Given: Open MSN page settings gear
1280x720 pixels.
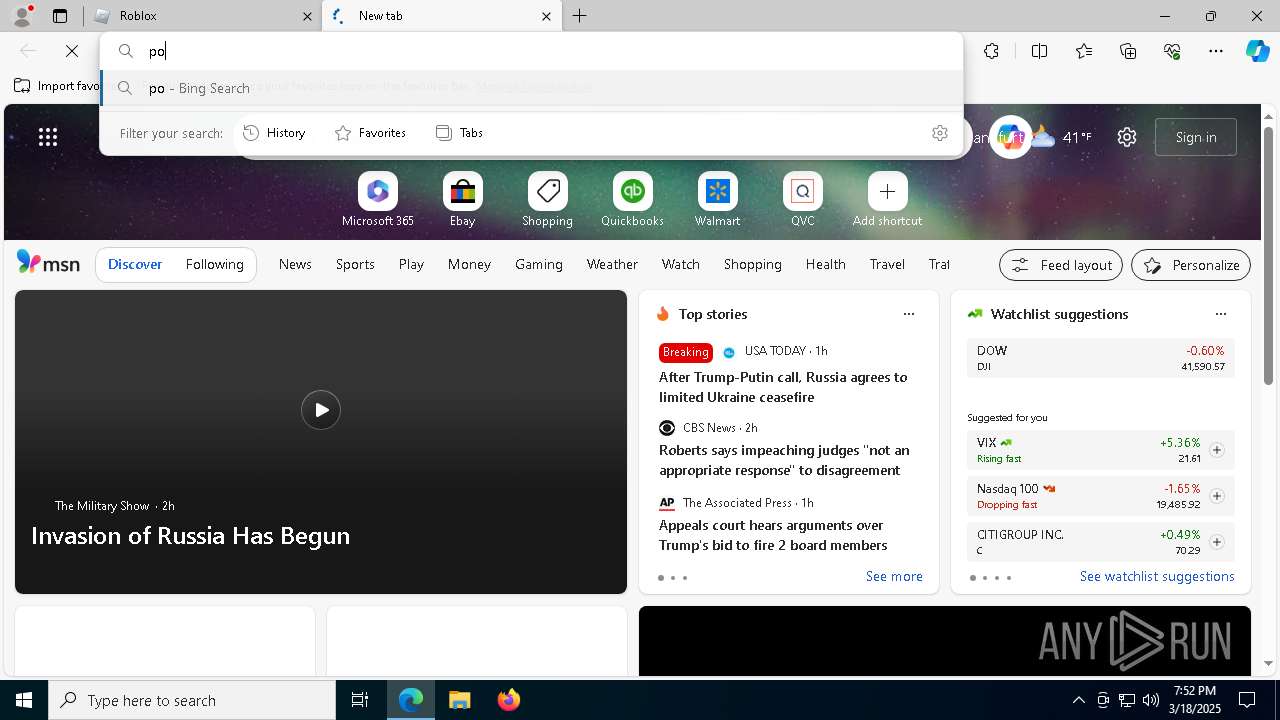Looking at the screenshot, I should click(1127, 137).
